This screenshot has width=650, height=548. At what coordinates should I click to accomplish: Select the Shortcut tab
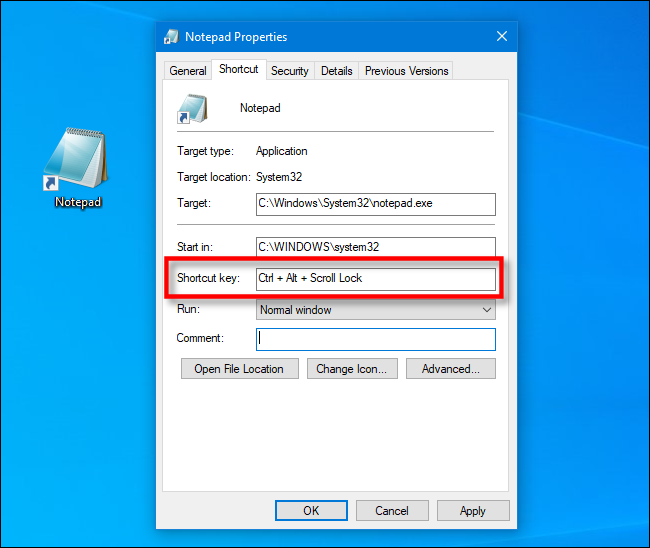point(239,70)
